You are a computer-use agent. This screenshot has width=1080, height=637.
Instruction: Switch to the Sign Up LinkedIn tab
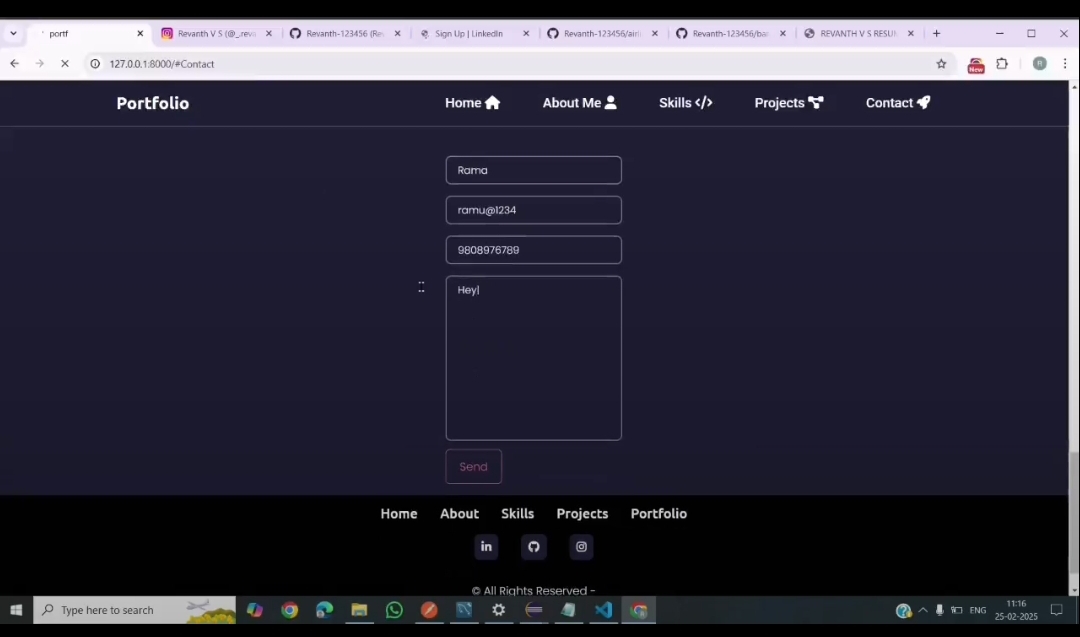point(469,33)
